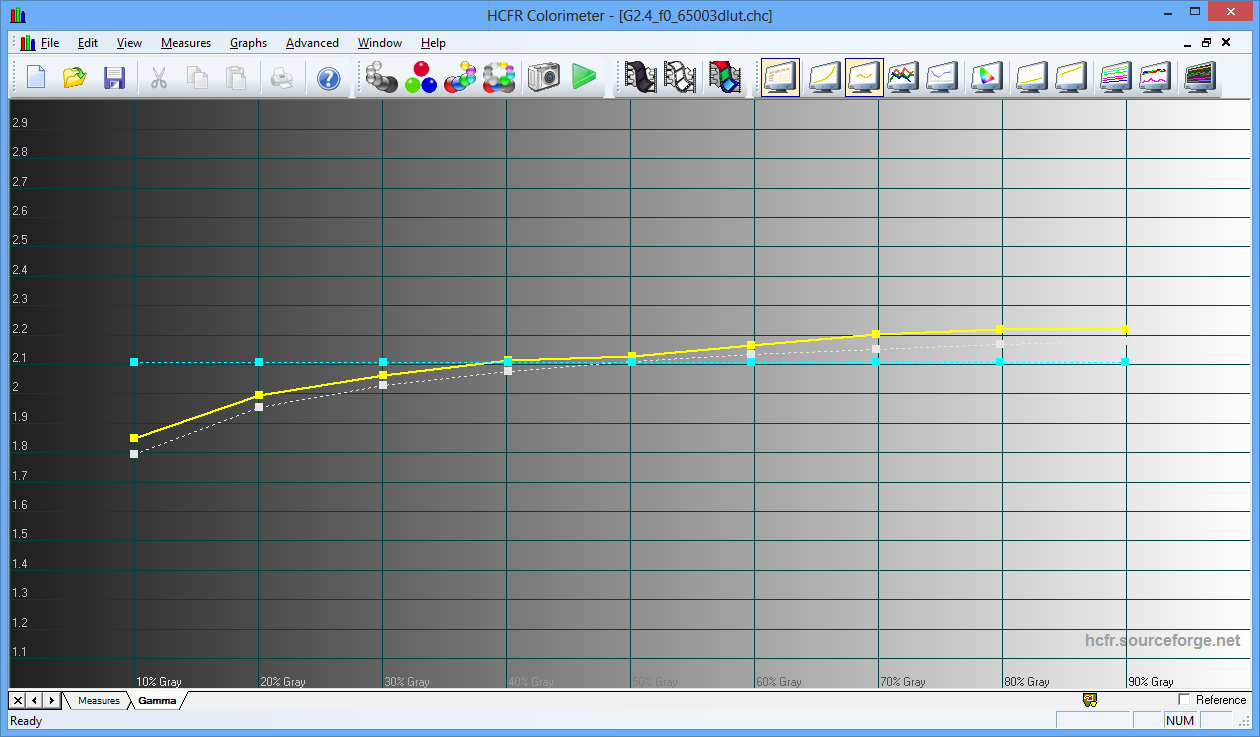Toggle the gamma graph monitor icon

click(864, 77)
